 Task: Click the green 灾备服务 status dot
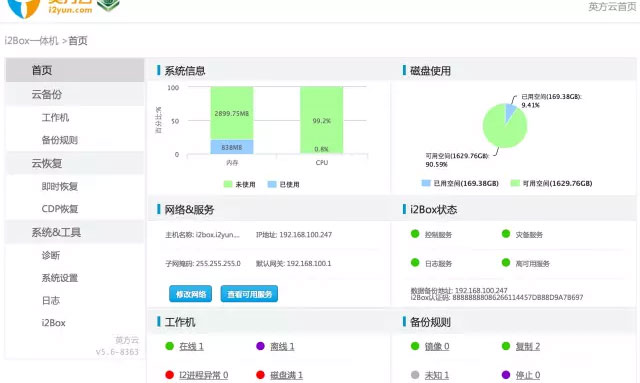pyautogui.click(x=506, y=234)
